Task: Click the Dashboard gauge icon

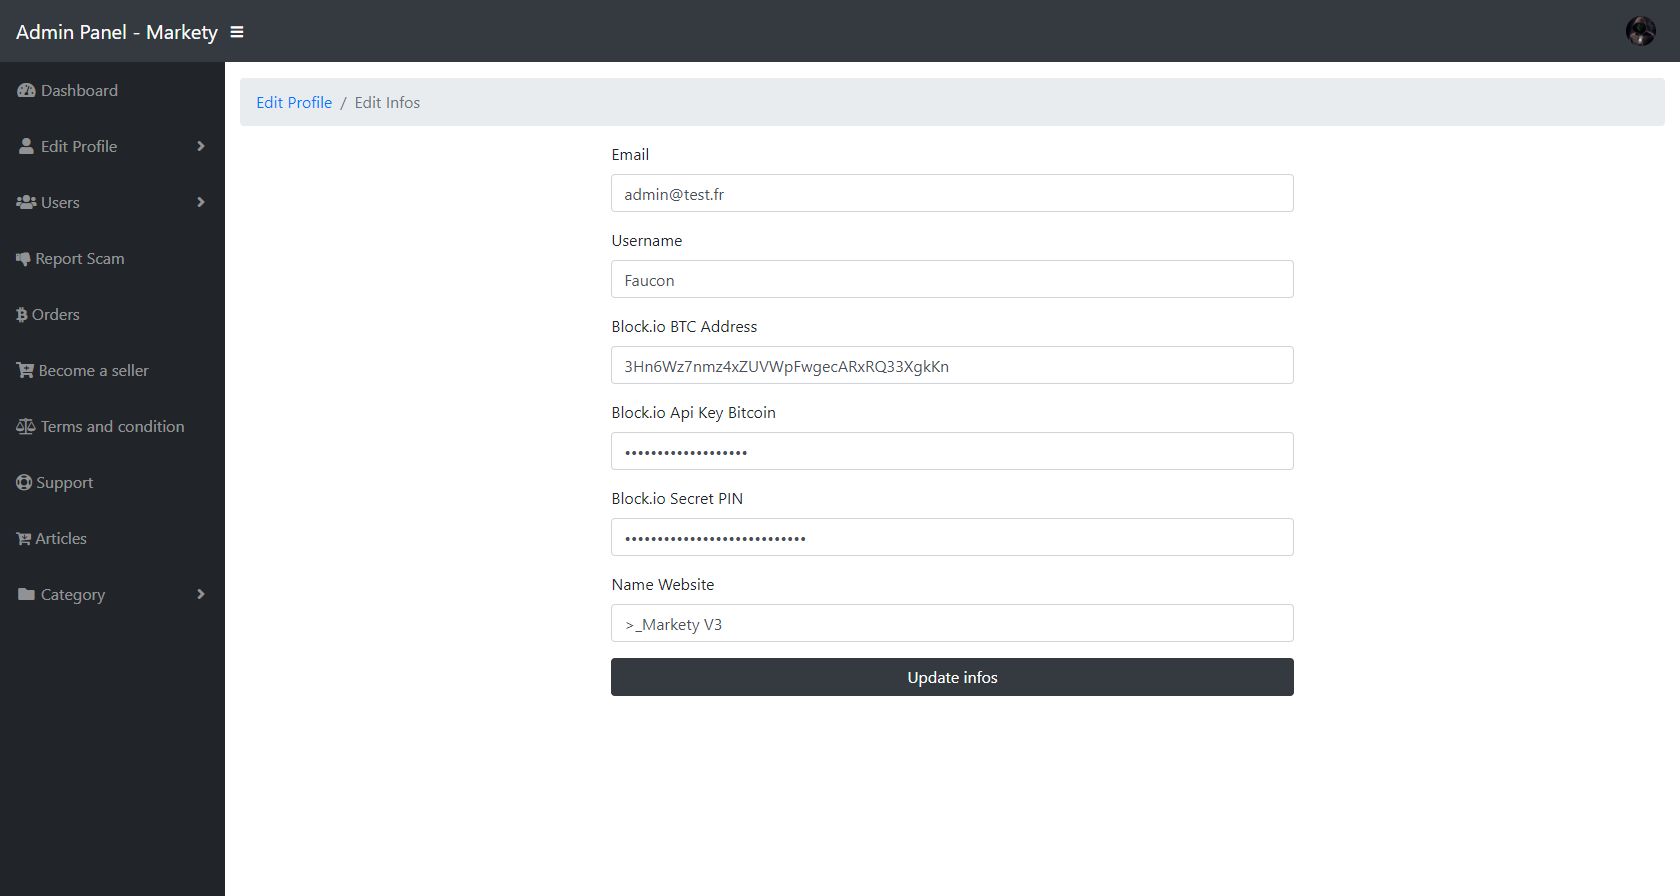Action: point(26,90)
